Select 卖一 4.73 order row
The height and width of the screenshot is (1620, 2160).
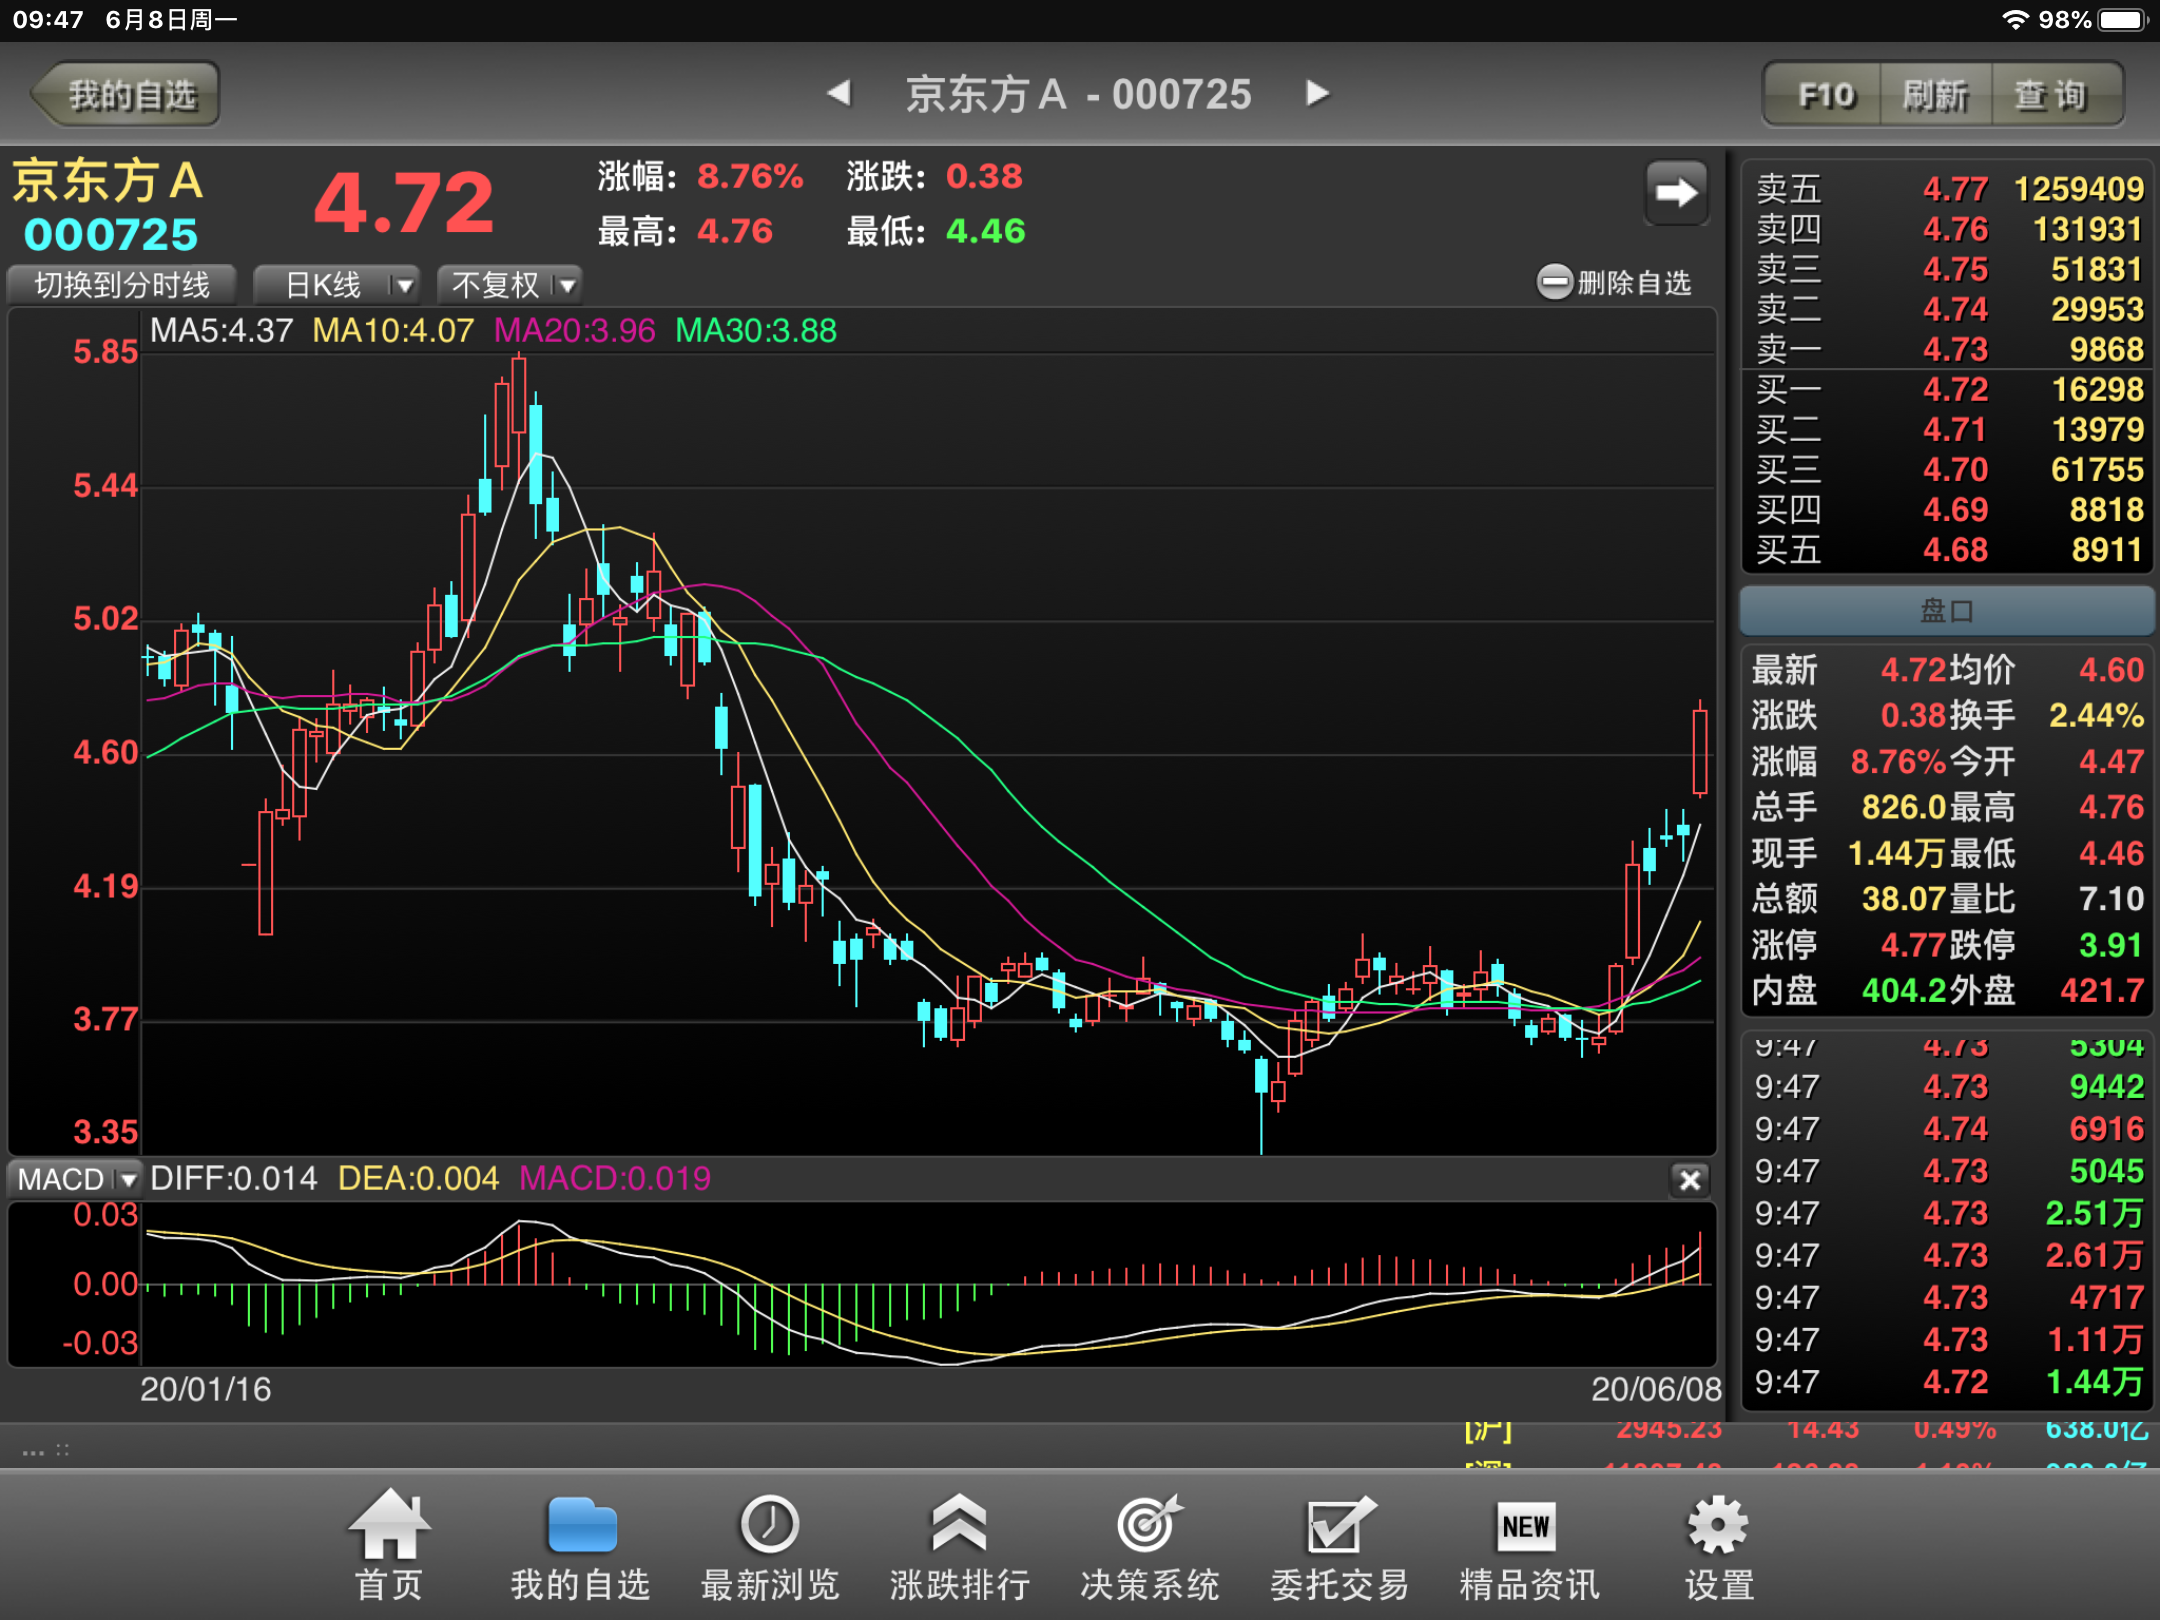pyautogui.click(x=1948, y=349)
